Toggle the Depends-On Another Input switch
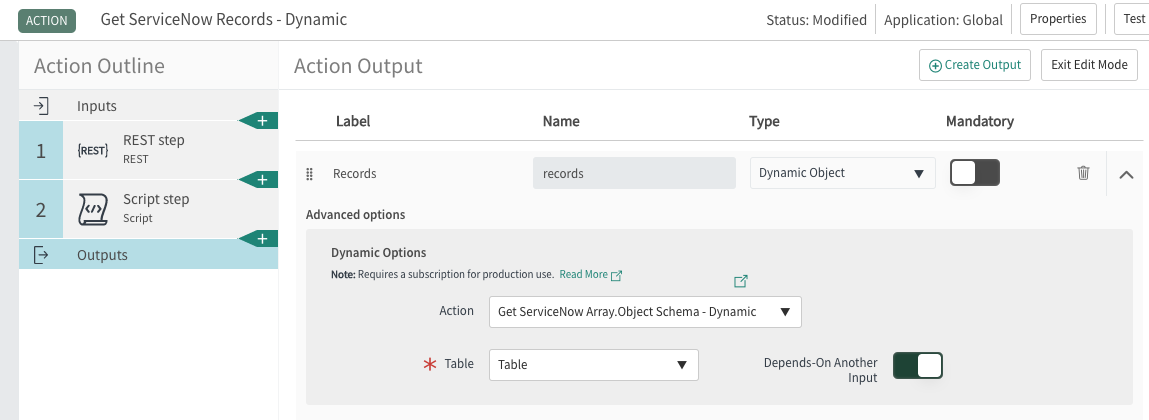This screenshot has width=1149, height=420. click(917, 366)
